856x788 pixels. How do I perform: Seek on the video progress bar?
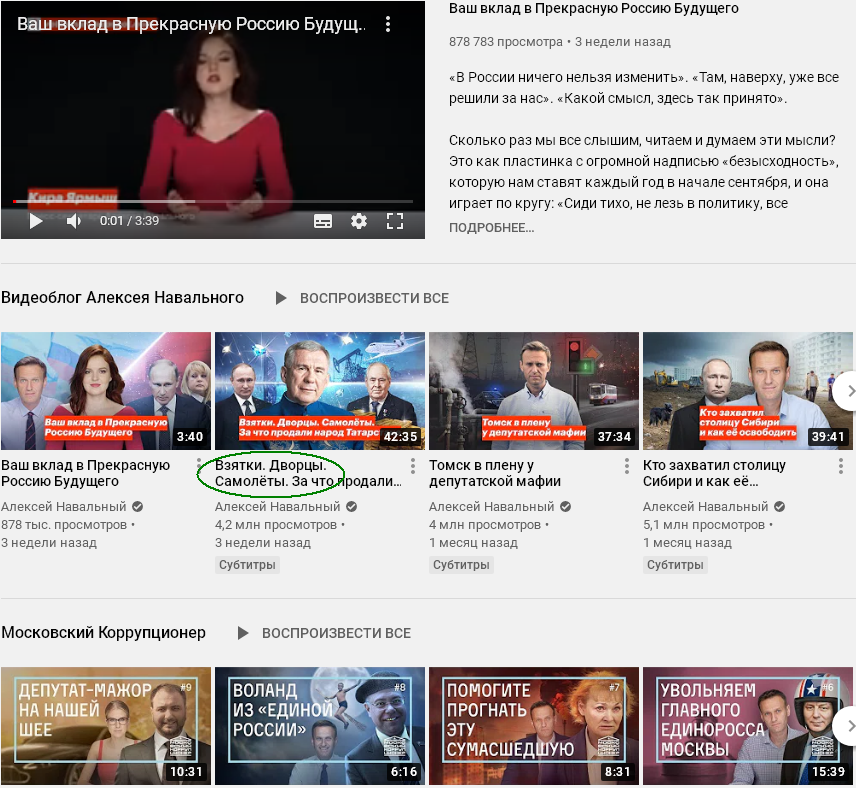coord(213,202)
